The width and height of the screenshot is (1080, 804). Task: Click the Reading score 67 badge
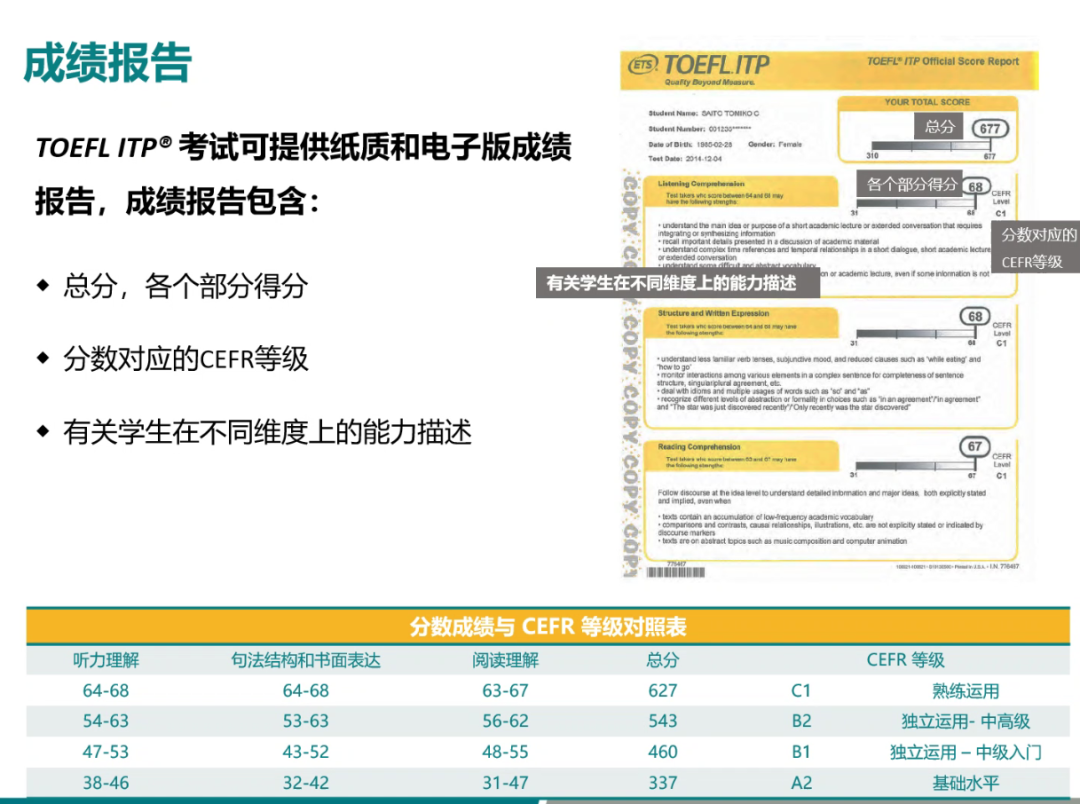coord(975,446)
